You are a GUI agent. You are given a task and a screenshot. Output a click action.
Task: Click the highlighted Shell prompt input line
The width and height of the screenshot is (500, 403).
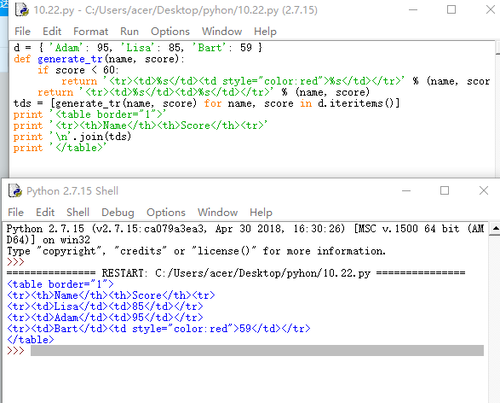tap(257, 351)
